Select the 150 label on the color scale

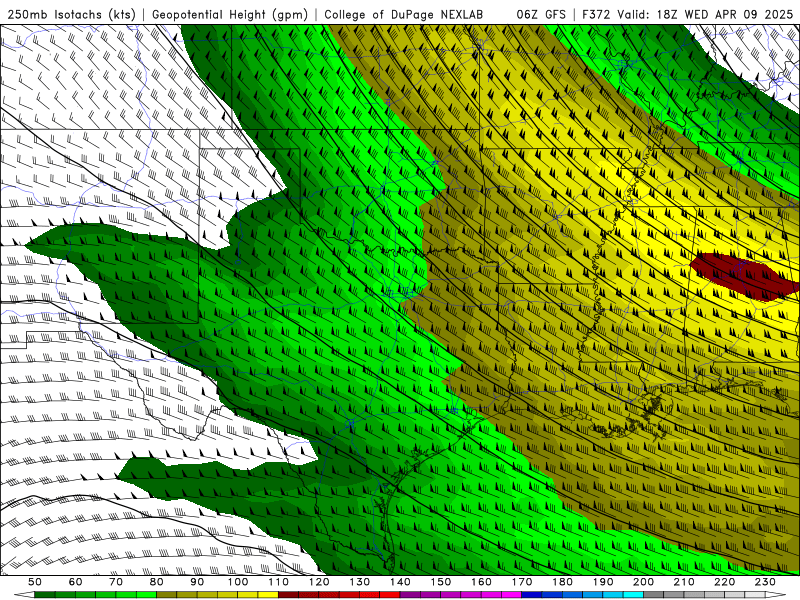(440, 582)
